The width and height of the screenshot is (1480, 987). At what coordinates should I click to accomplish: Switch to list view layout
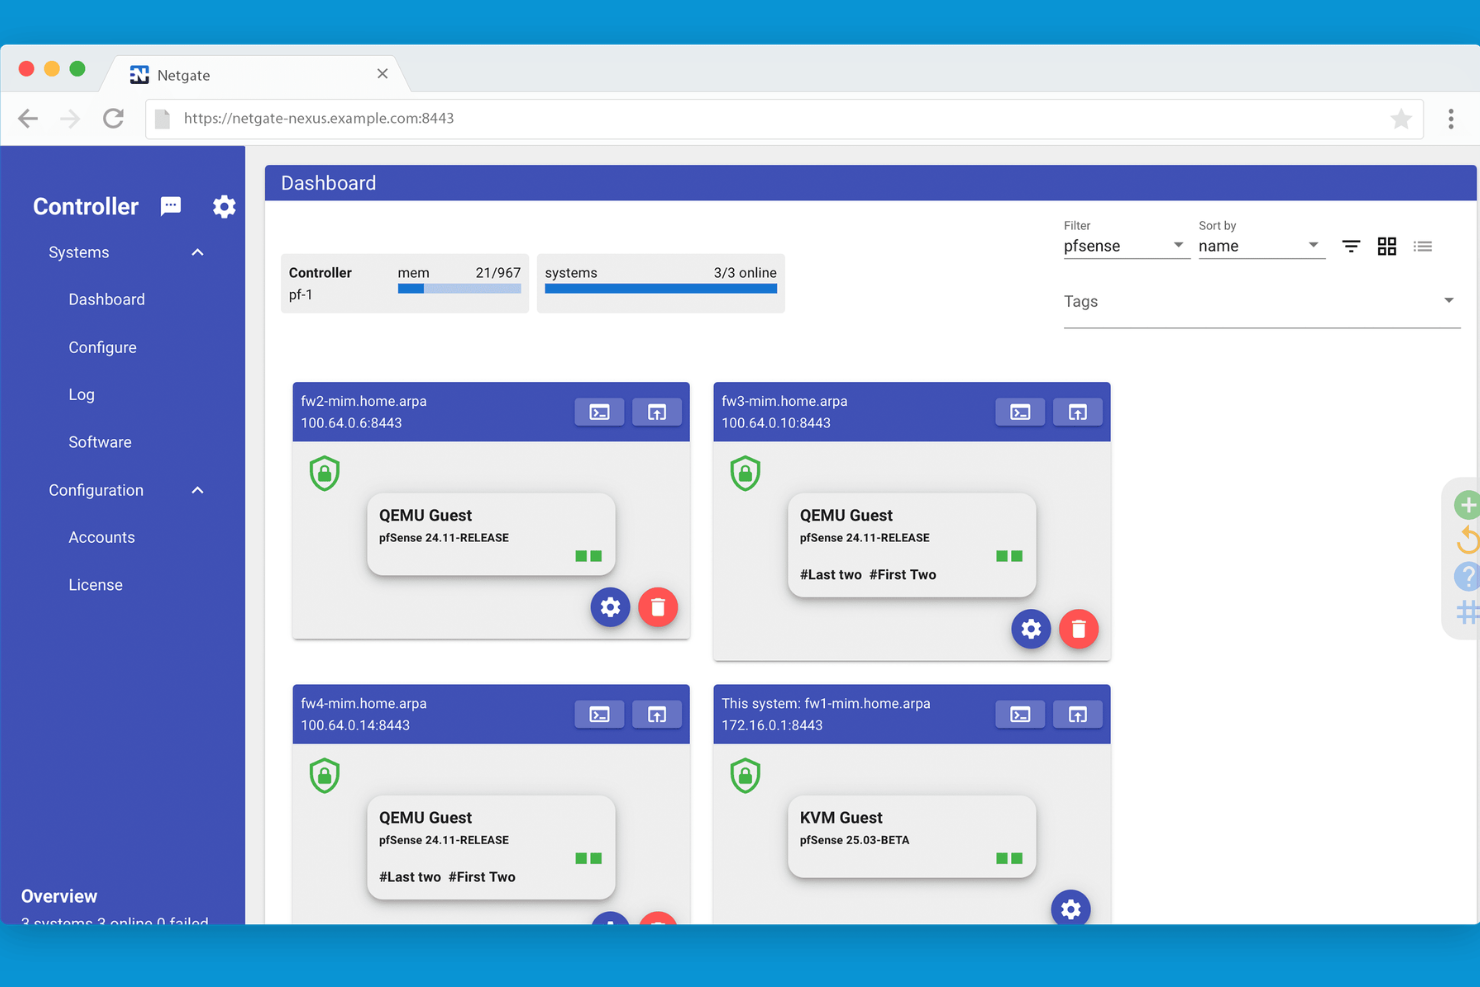click(x=1423, y=246)
